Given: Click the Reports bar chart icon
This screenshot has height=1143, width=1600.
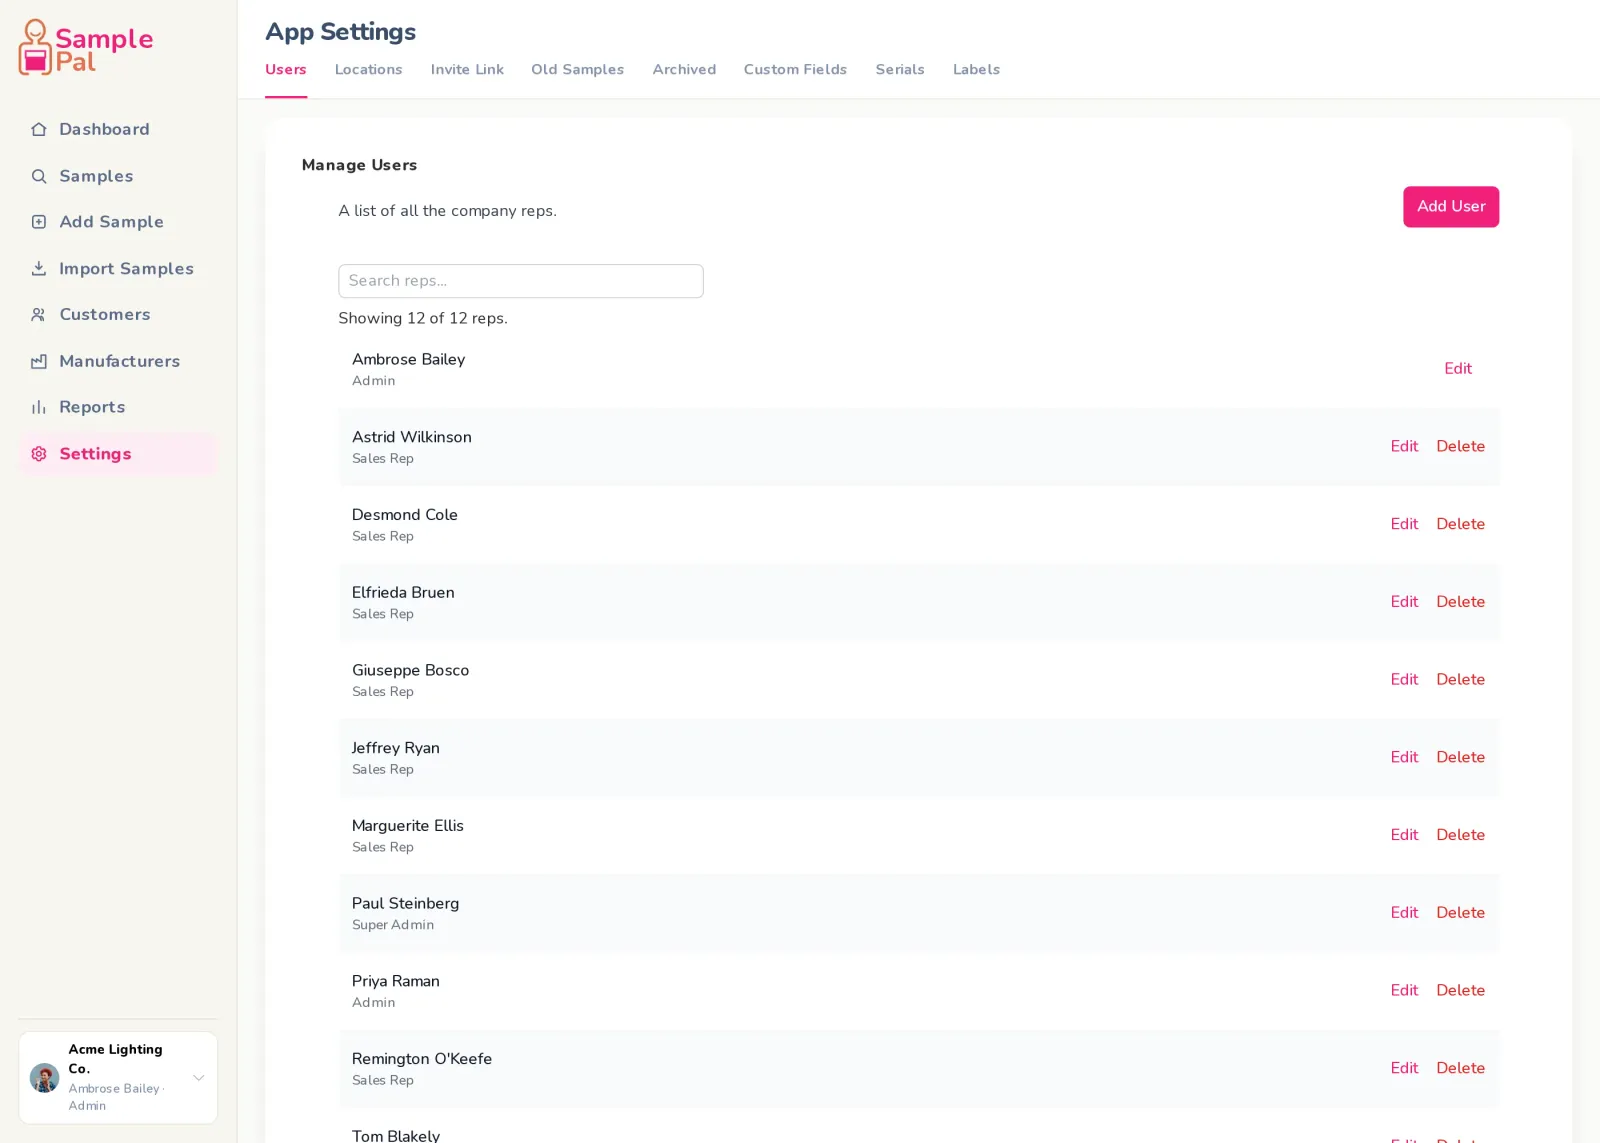Looking at the screenshot, I should coord(39,407).
